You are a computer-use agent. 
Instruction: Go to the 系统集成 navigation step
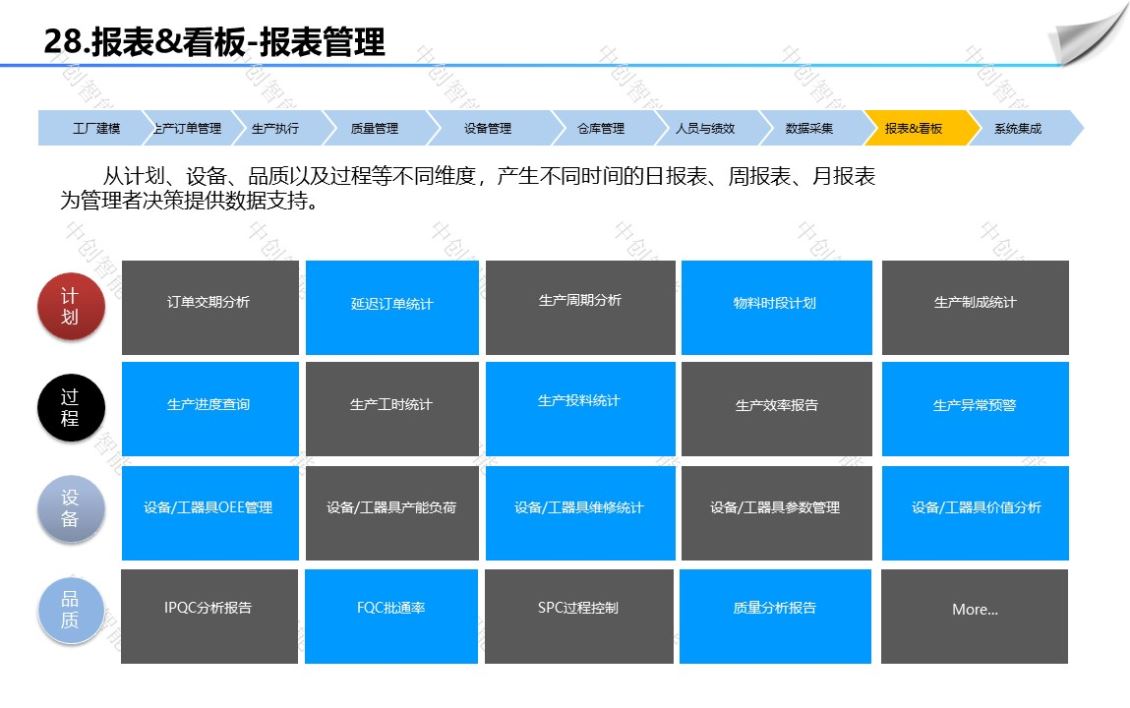(x=1018, y=129)
